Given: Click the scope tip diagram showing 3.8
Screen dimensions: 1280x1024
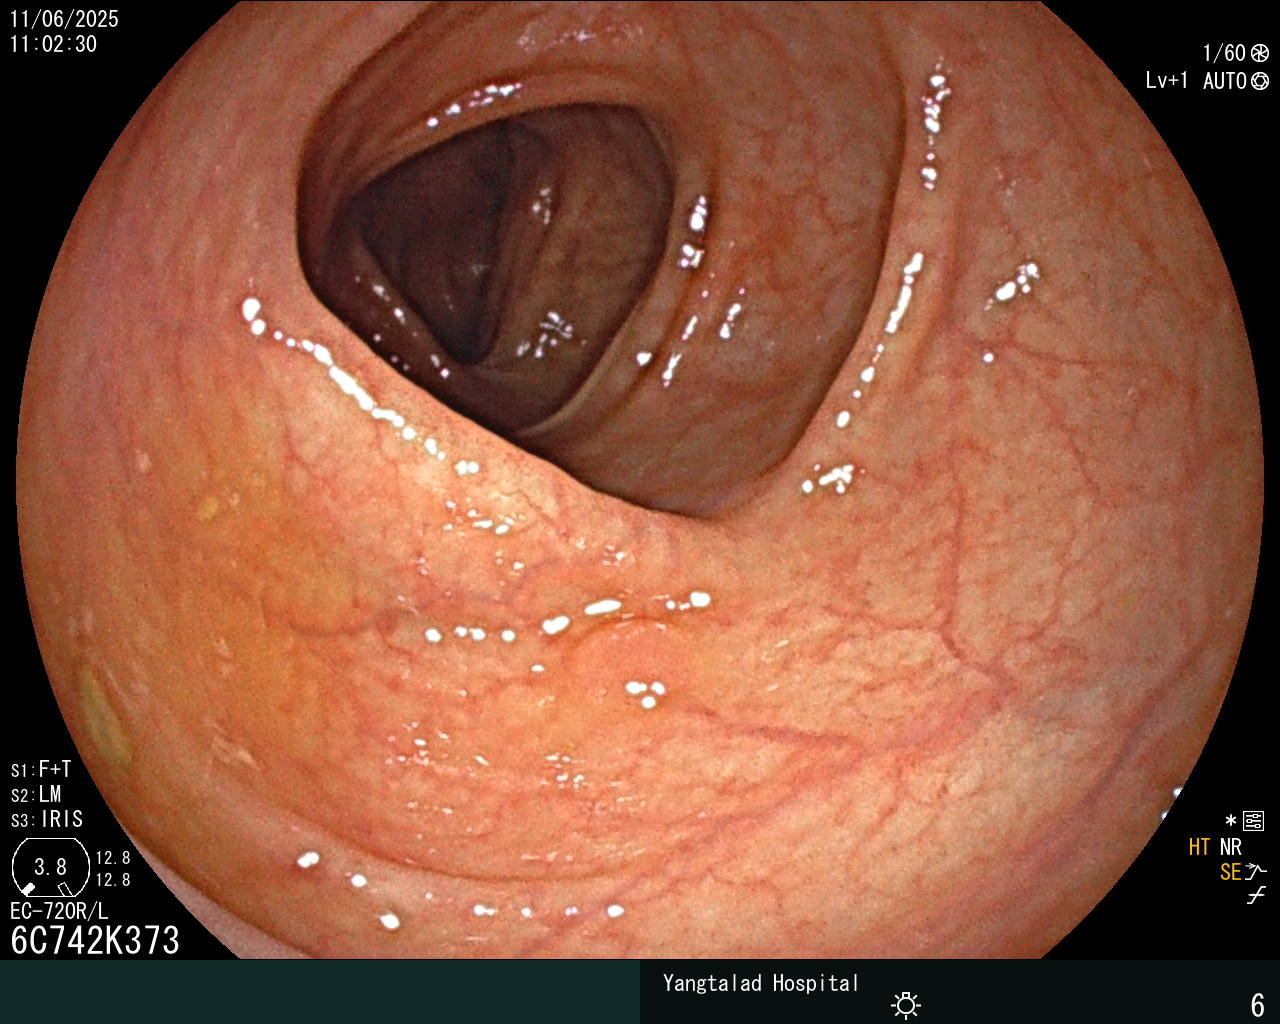Looking at the screenshot, I should click(x=50, y=867).
